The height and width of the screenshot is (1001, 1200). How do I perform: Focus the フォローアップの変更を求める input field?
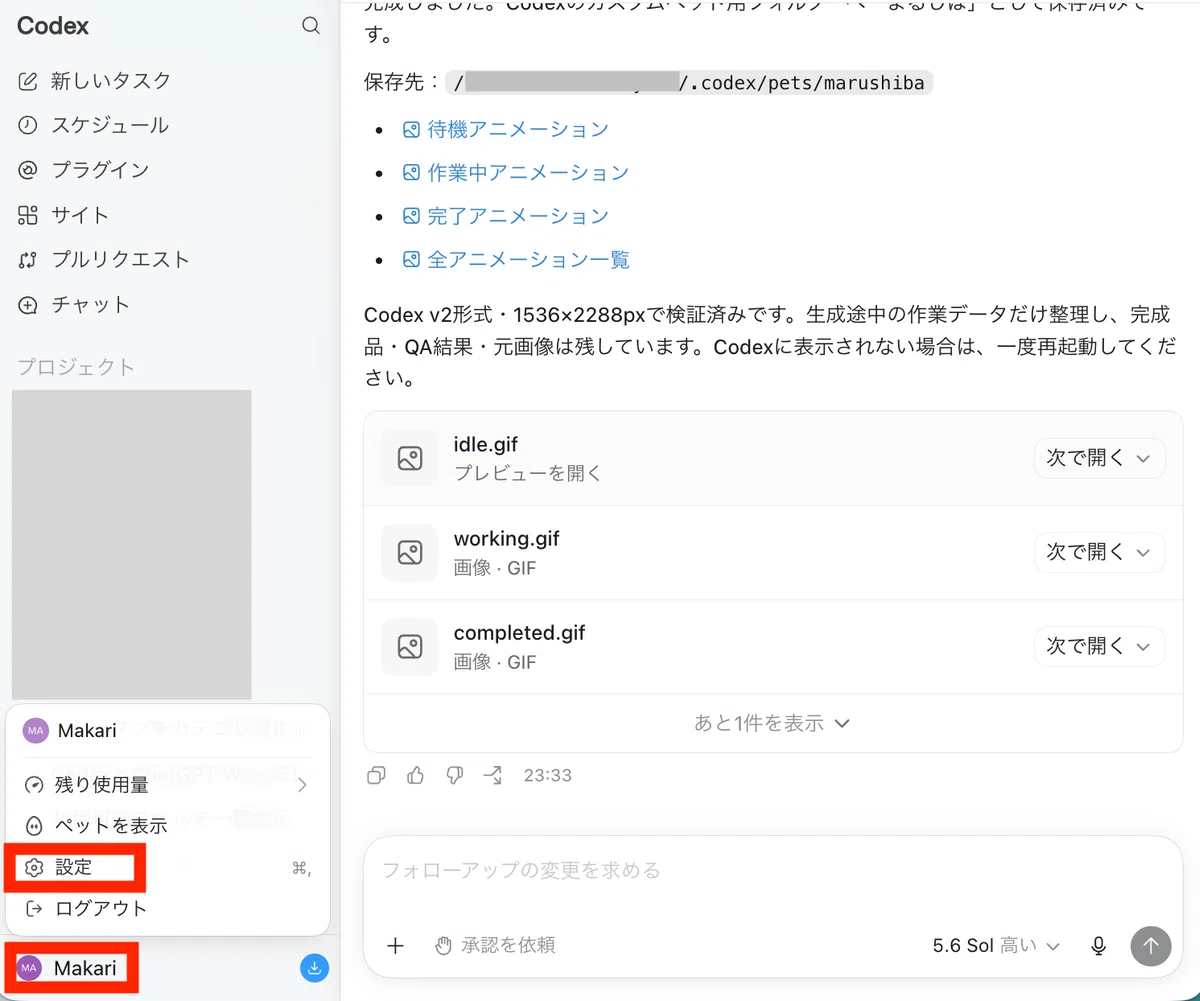(x=772, y=871)
